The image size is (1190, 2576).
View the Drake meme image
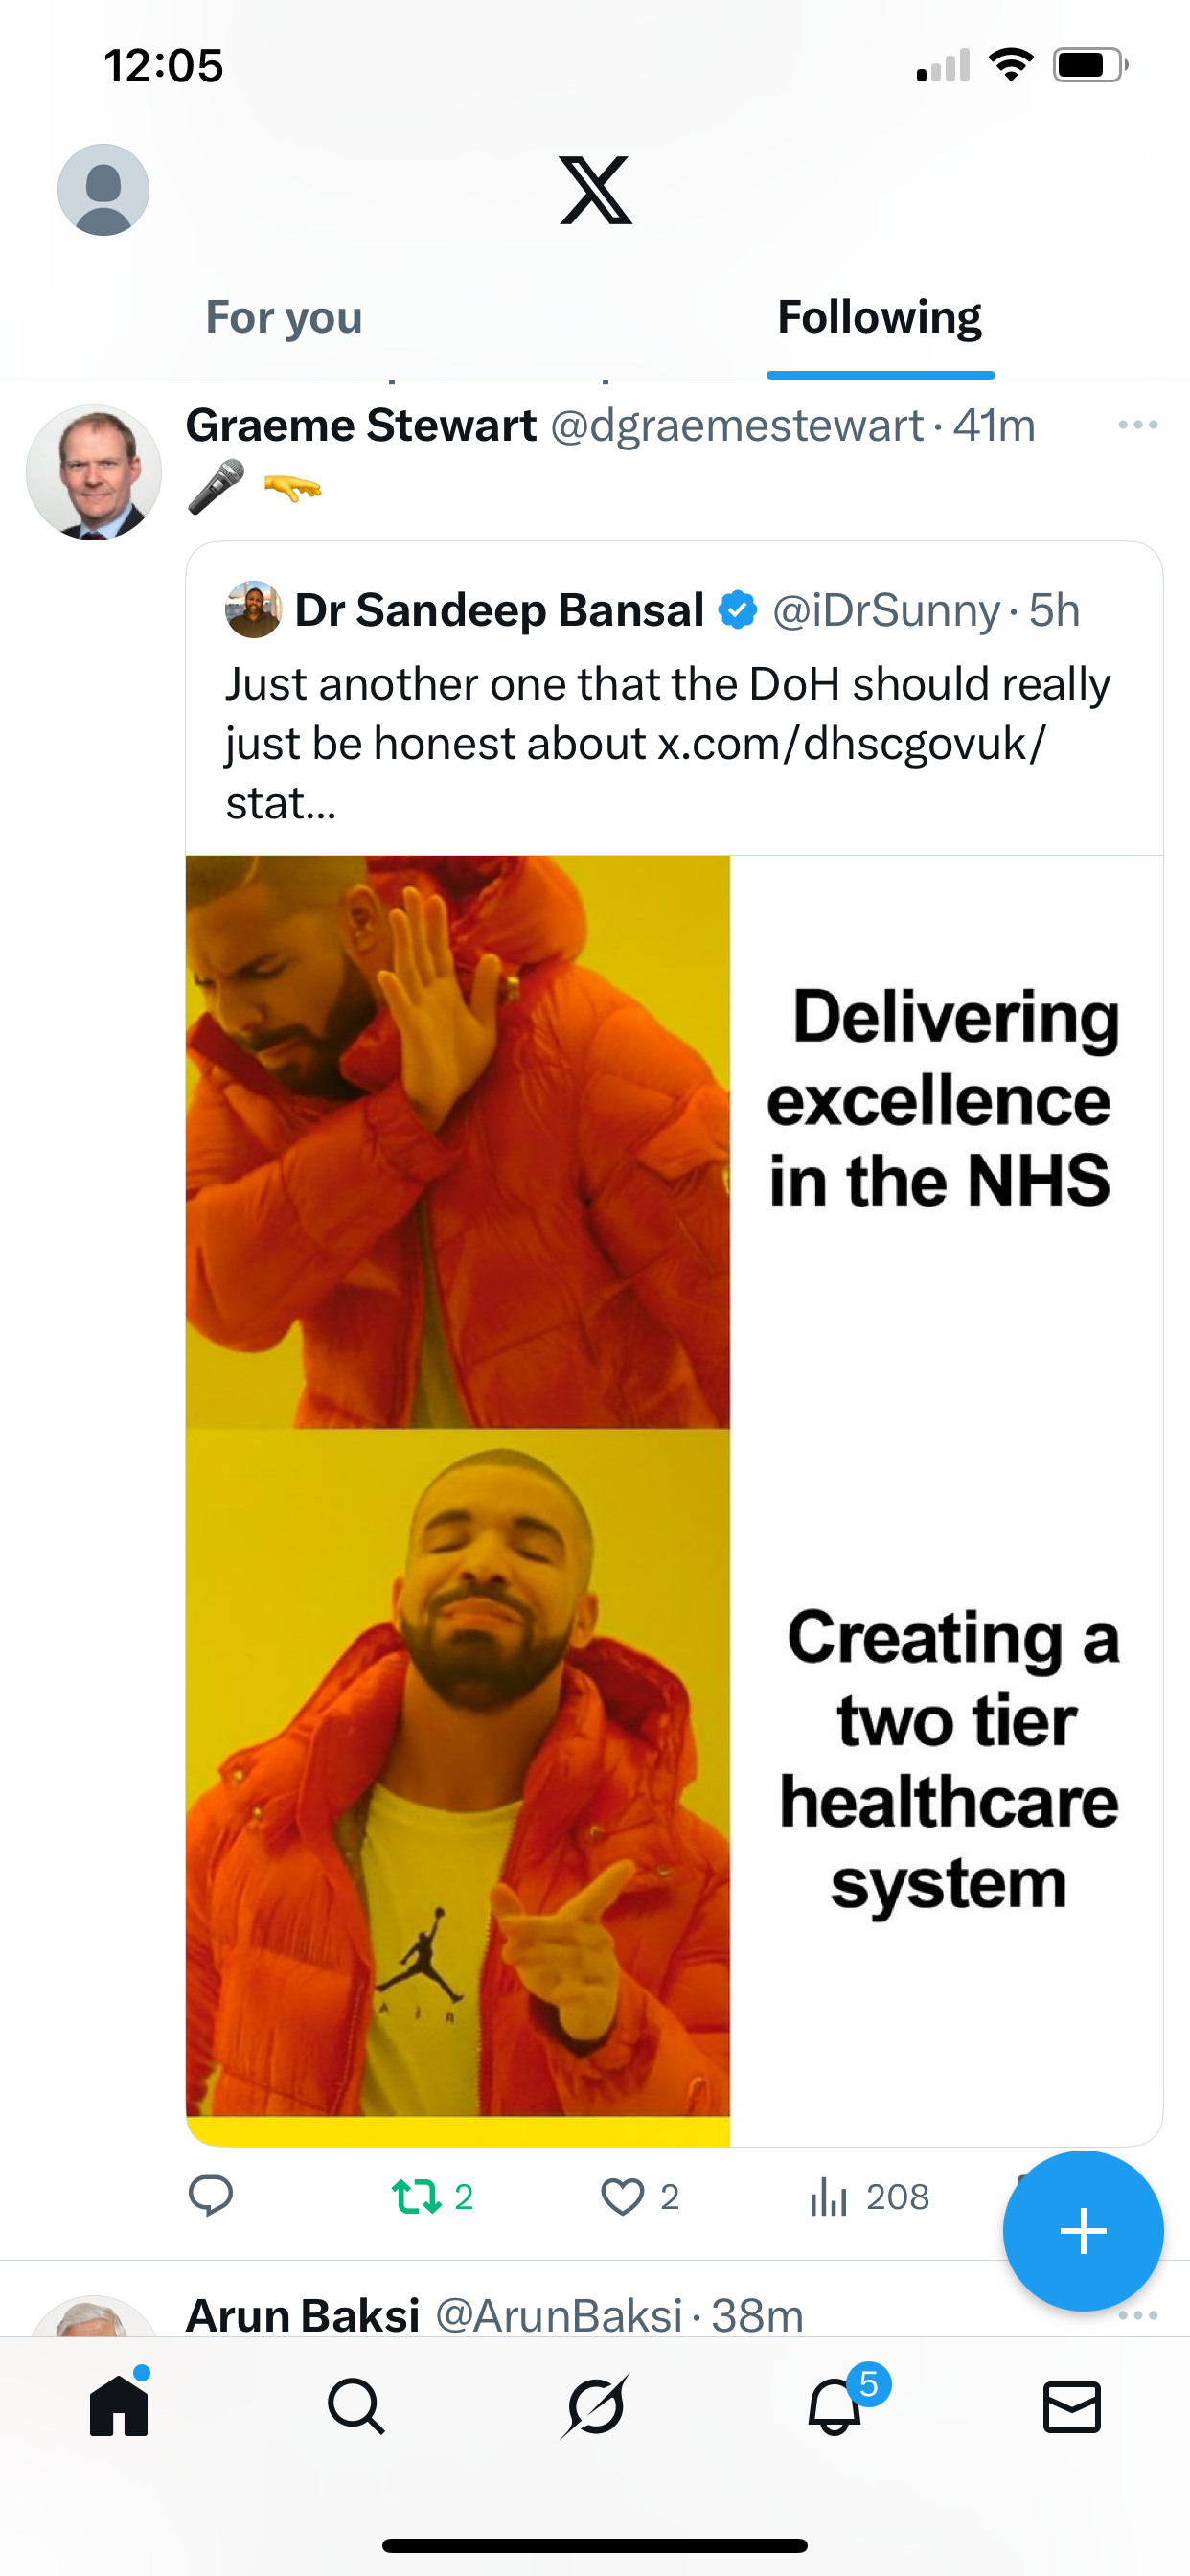pos(674,1500)
